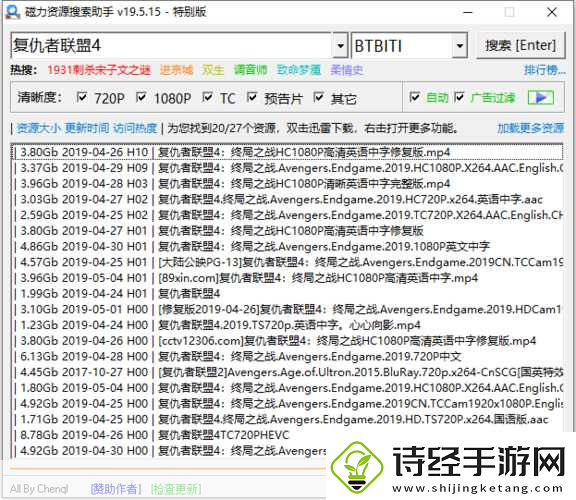Select the 3.96Gb 2019-04-28 H03 result
The image size is (576, 500).
click(x=288, y=184)
